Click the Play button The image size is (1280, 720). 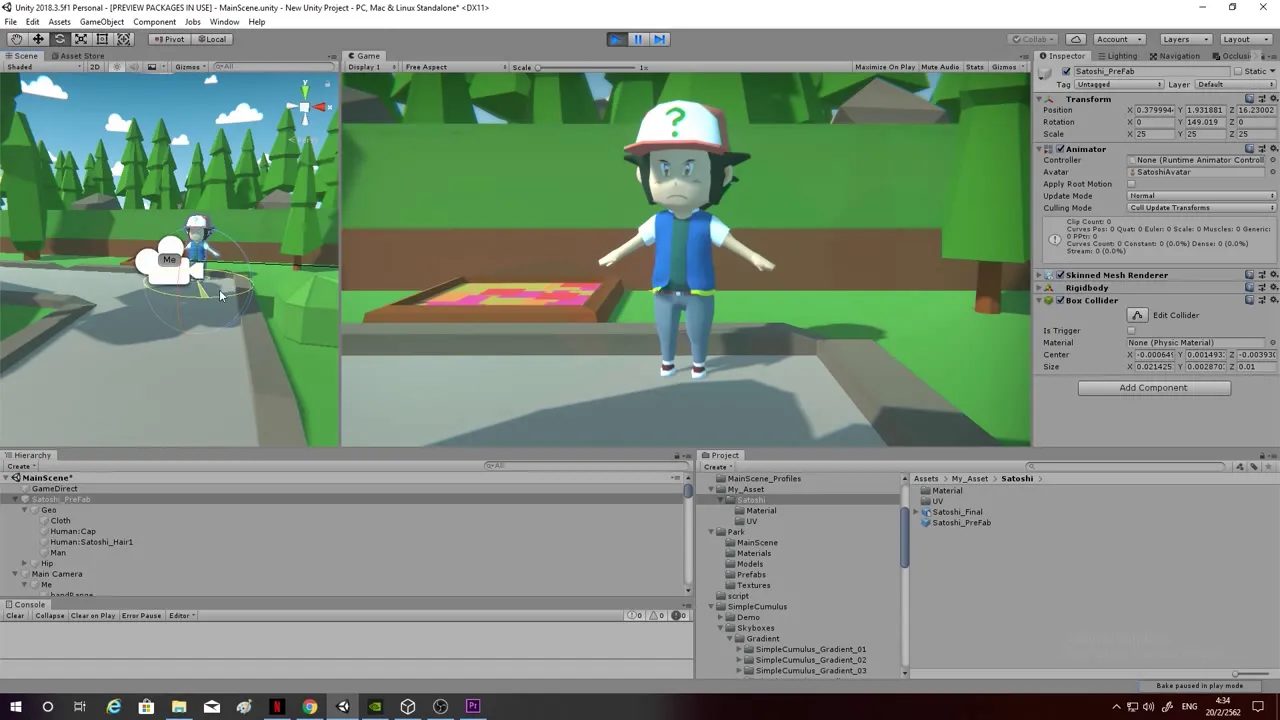pyautogui.click(x=616, y=39)
